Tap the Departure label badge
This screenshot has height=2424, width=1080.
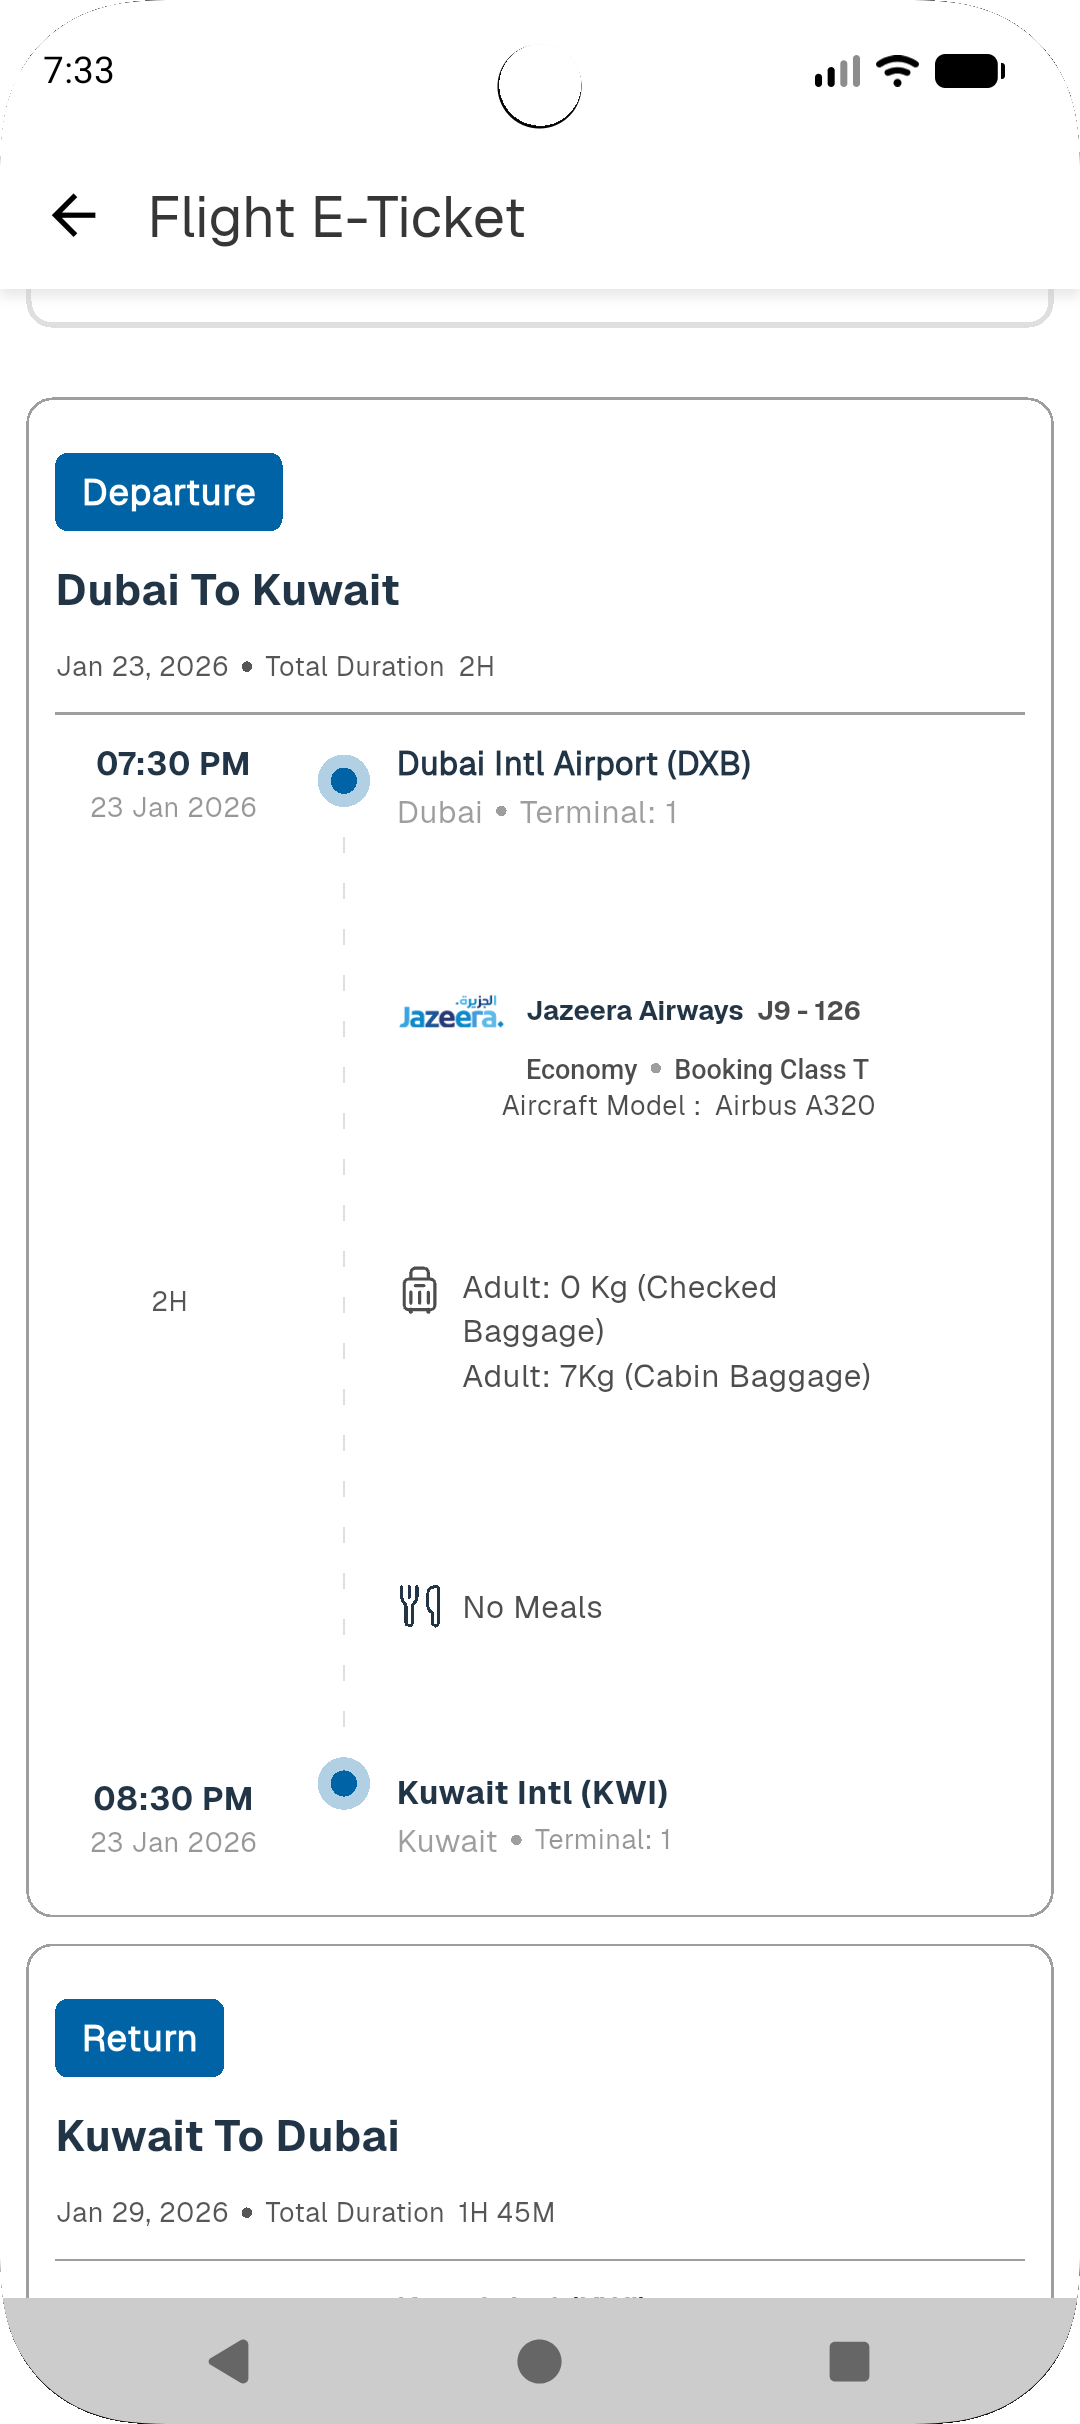[169, 492]
